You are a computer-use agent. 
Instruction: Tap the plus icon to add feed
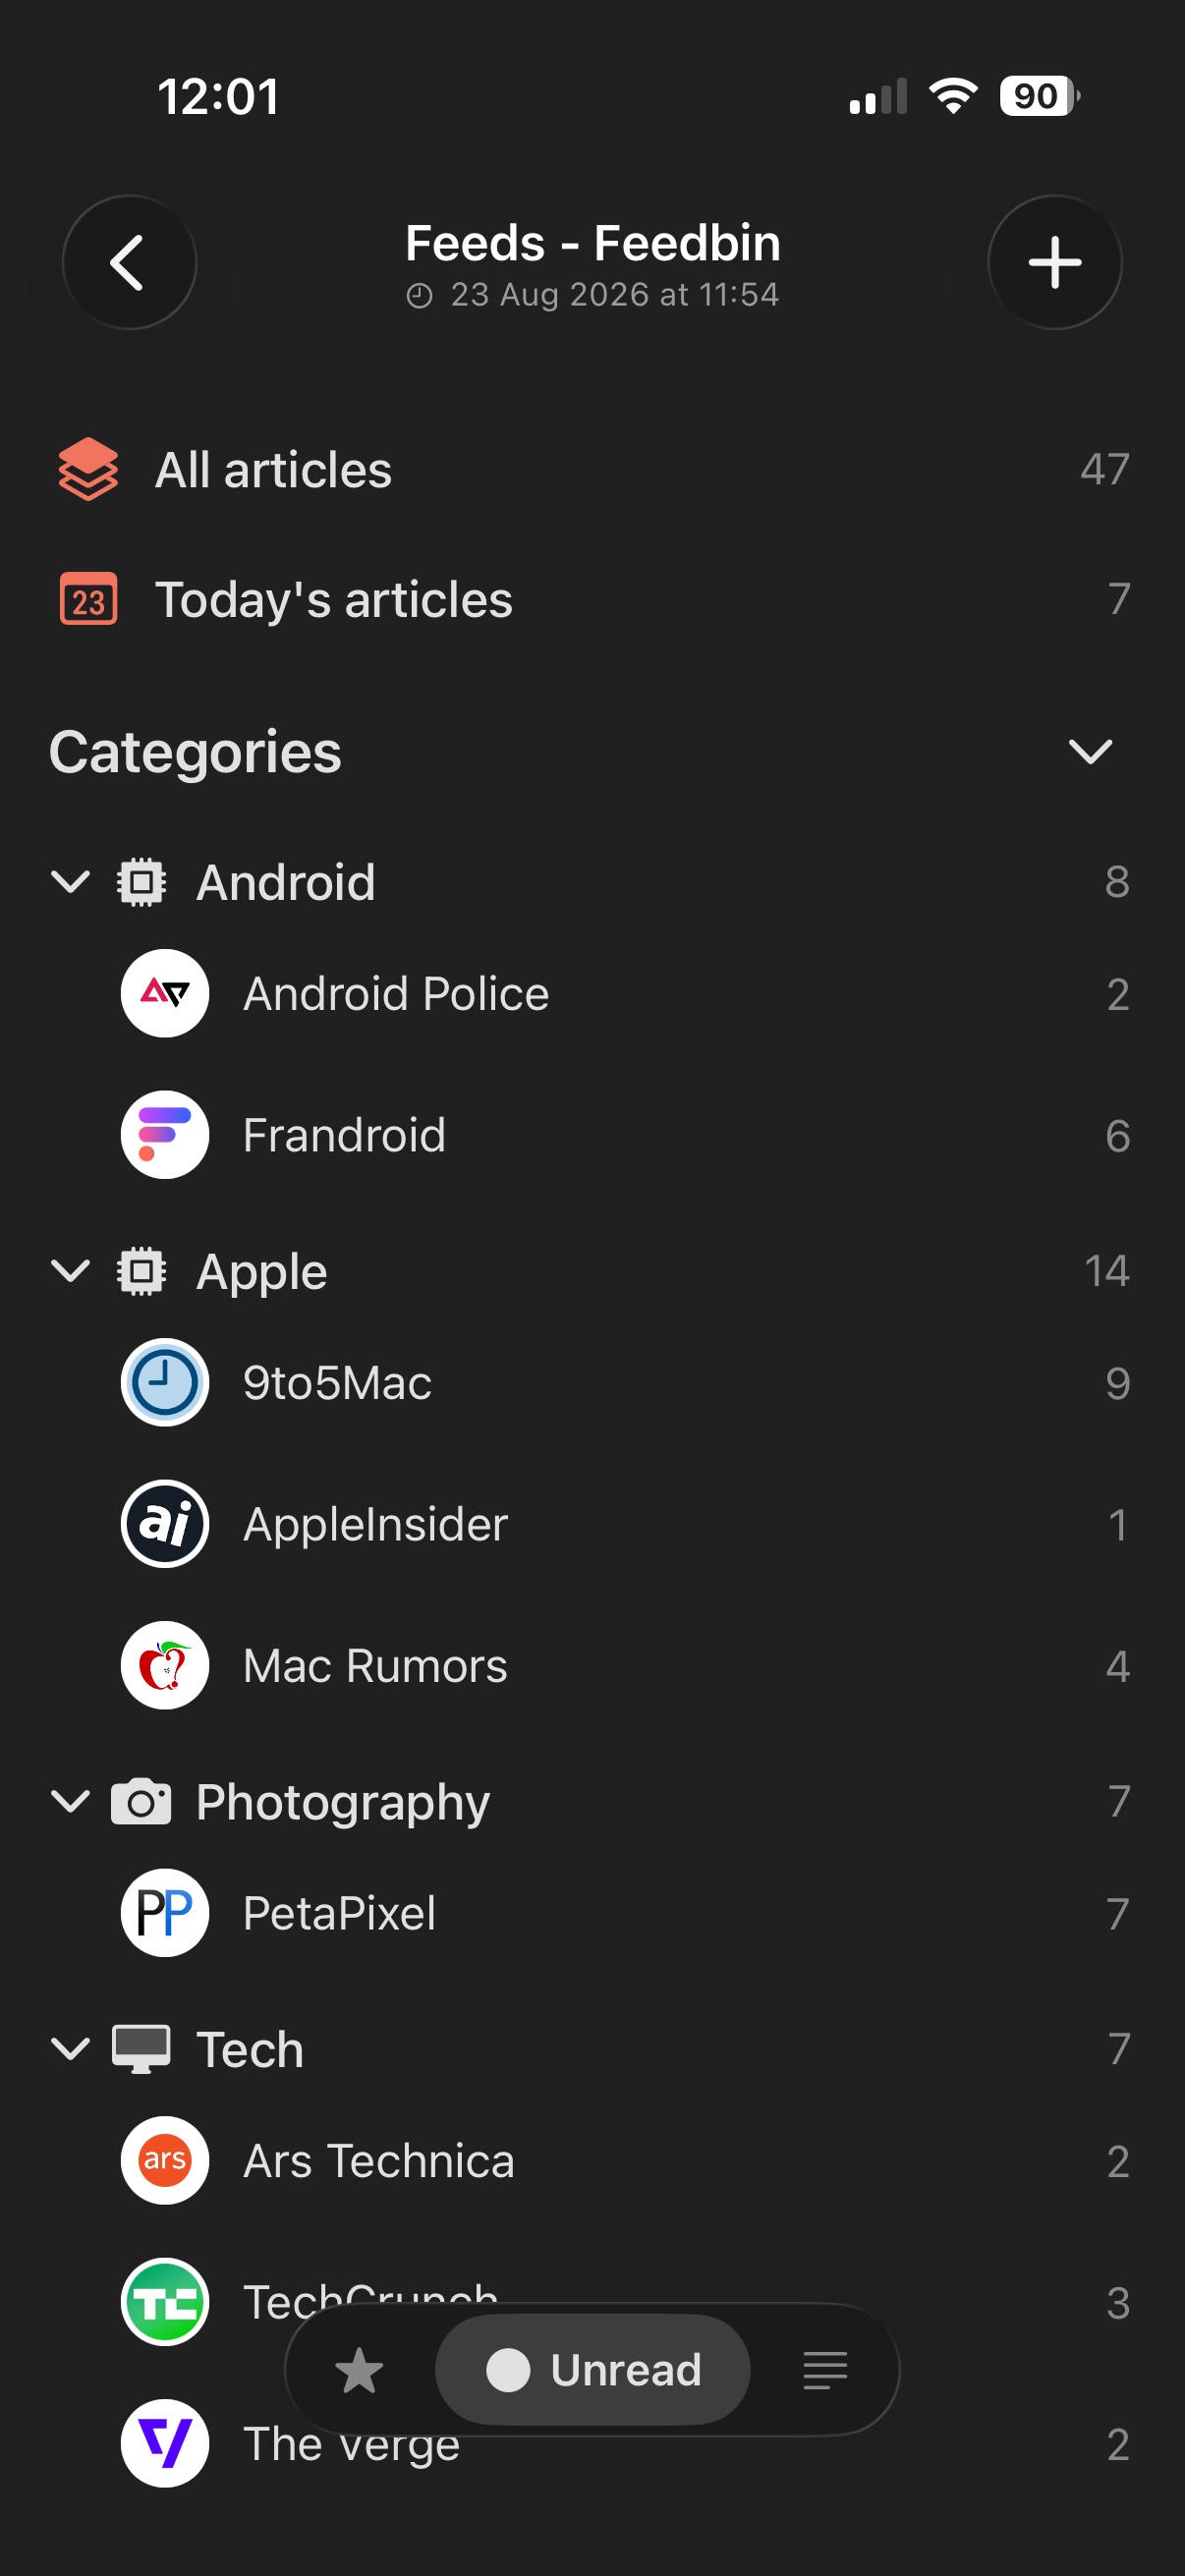tap(1054, 262)
